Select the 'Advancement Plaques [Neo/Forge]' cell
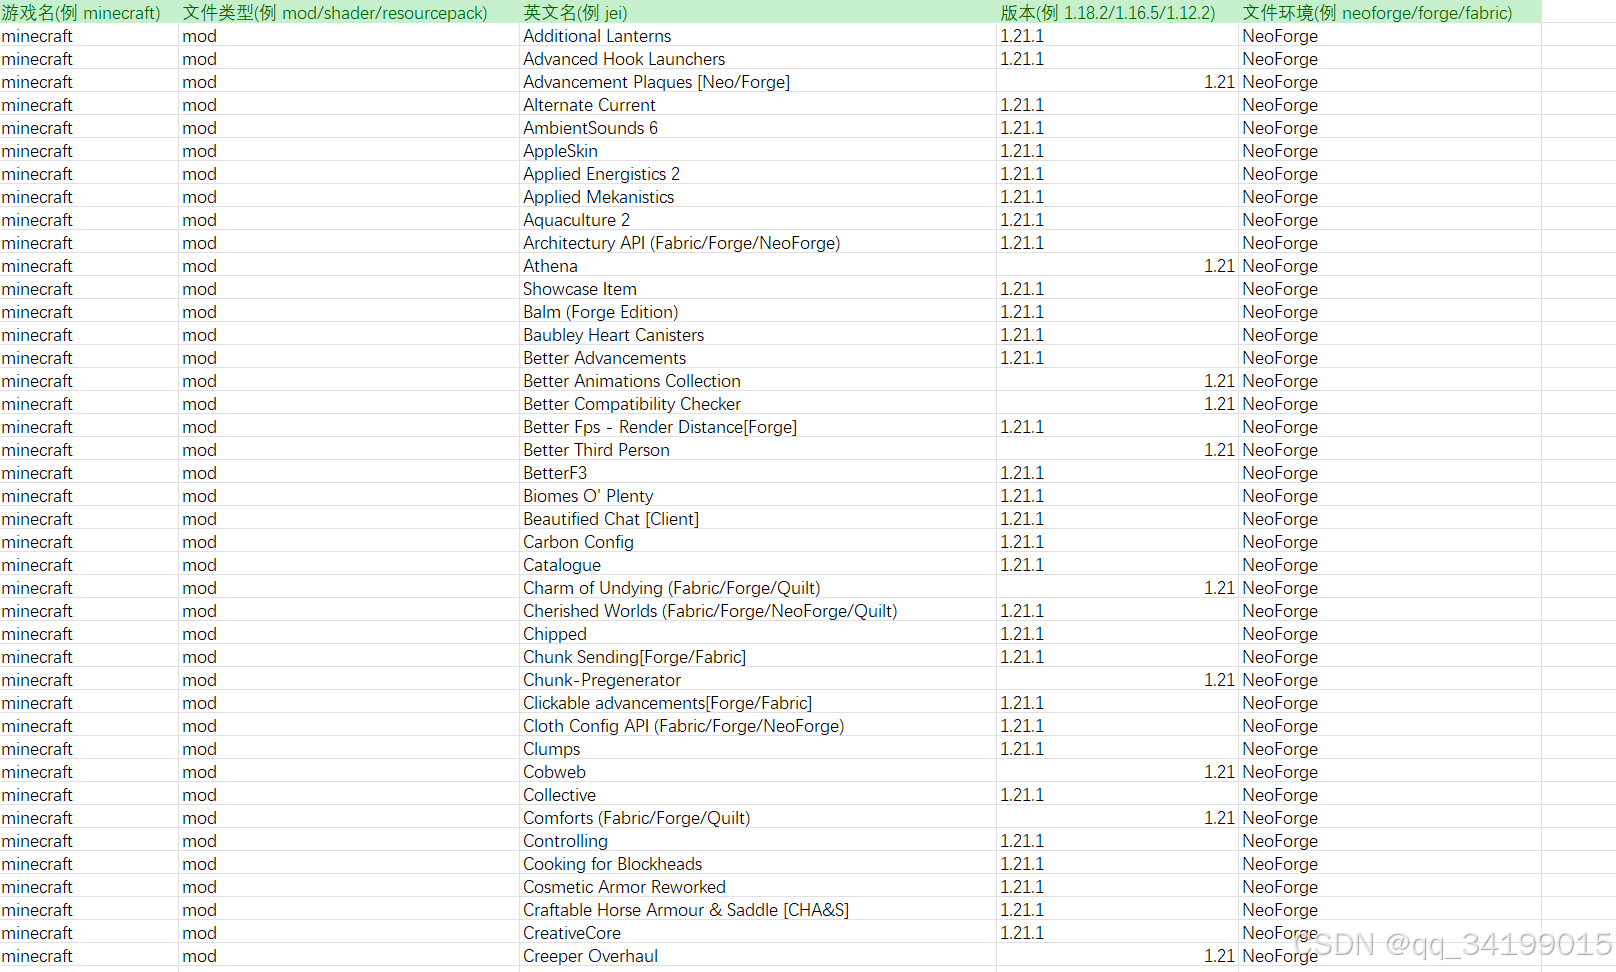 pyautogui.click(x=758, y=82)
